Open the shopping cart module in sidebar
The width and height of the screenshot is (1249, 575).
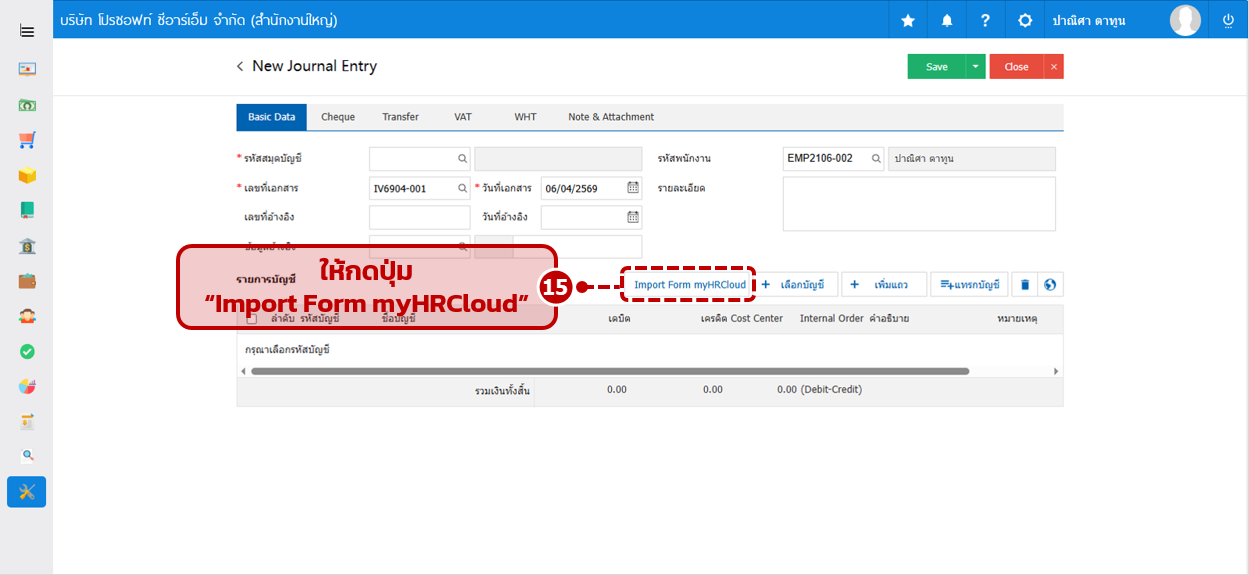tap(27, 140)
